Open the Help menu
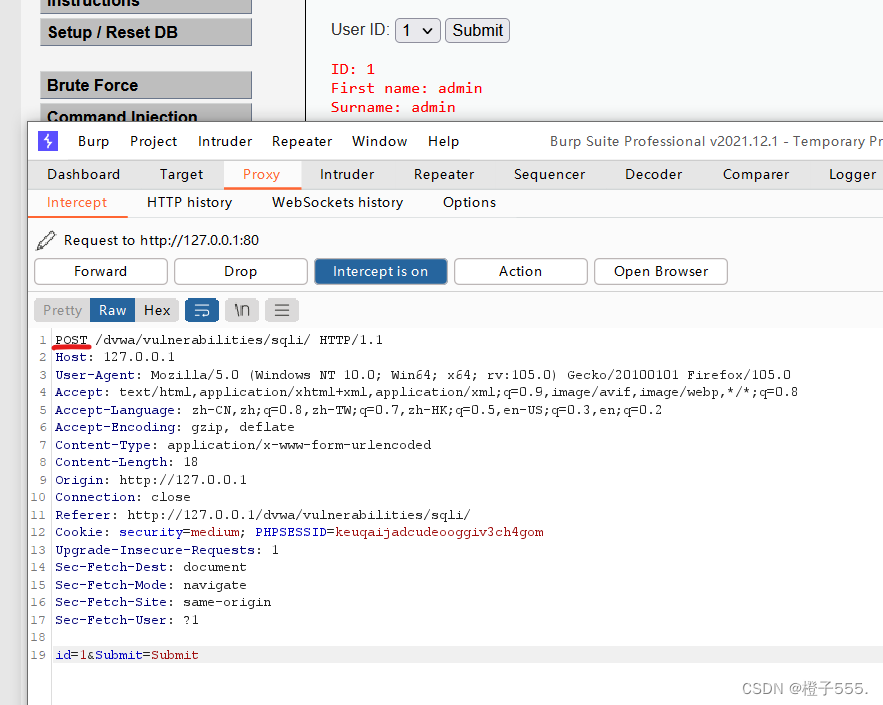 [x=443, y=141]
